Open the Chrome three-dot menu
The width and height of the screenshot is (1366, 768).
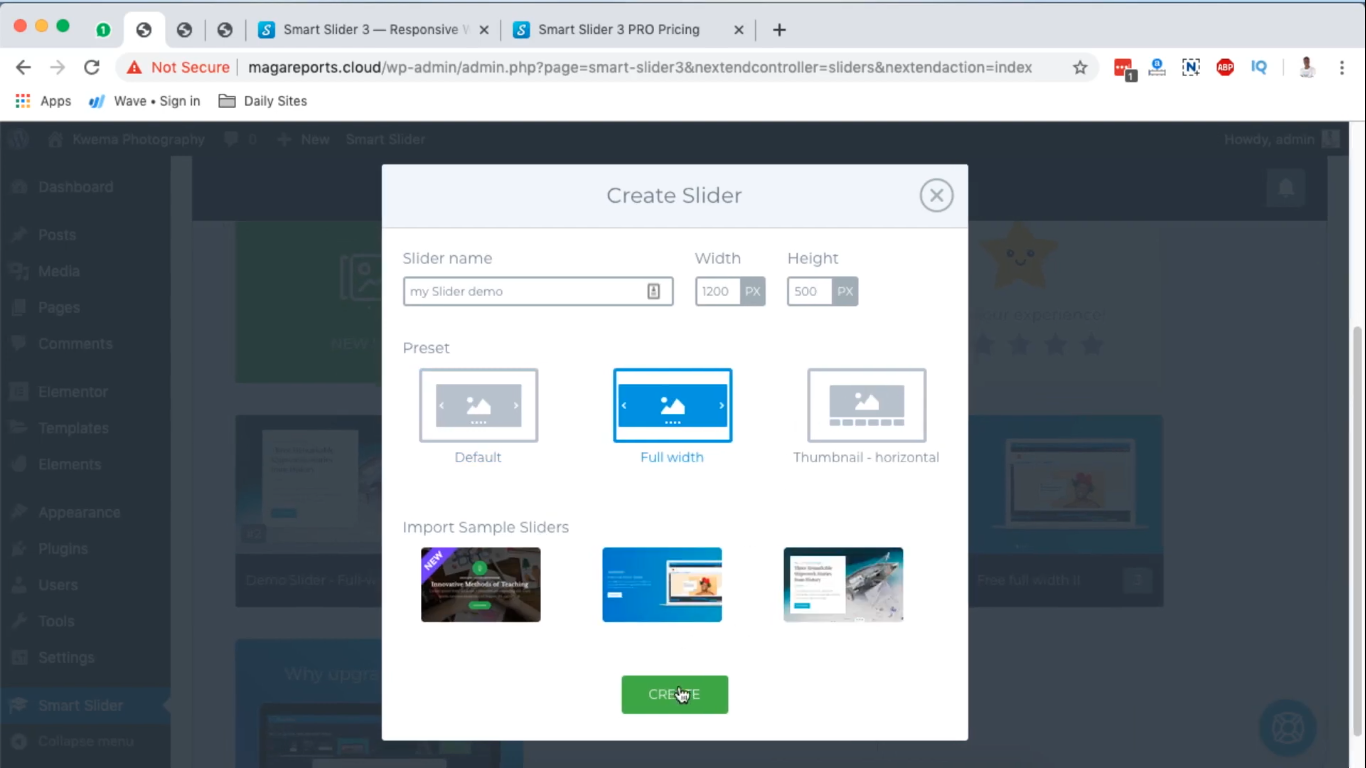(1342, 67)
